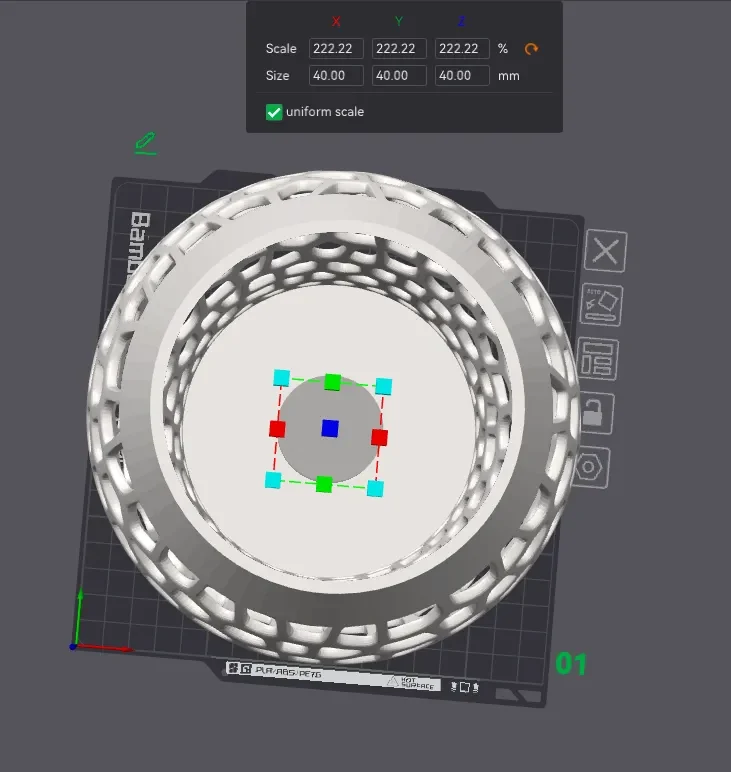Click the Scale Z percentage field

pos(462,49)
